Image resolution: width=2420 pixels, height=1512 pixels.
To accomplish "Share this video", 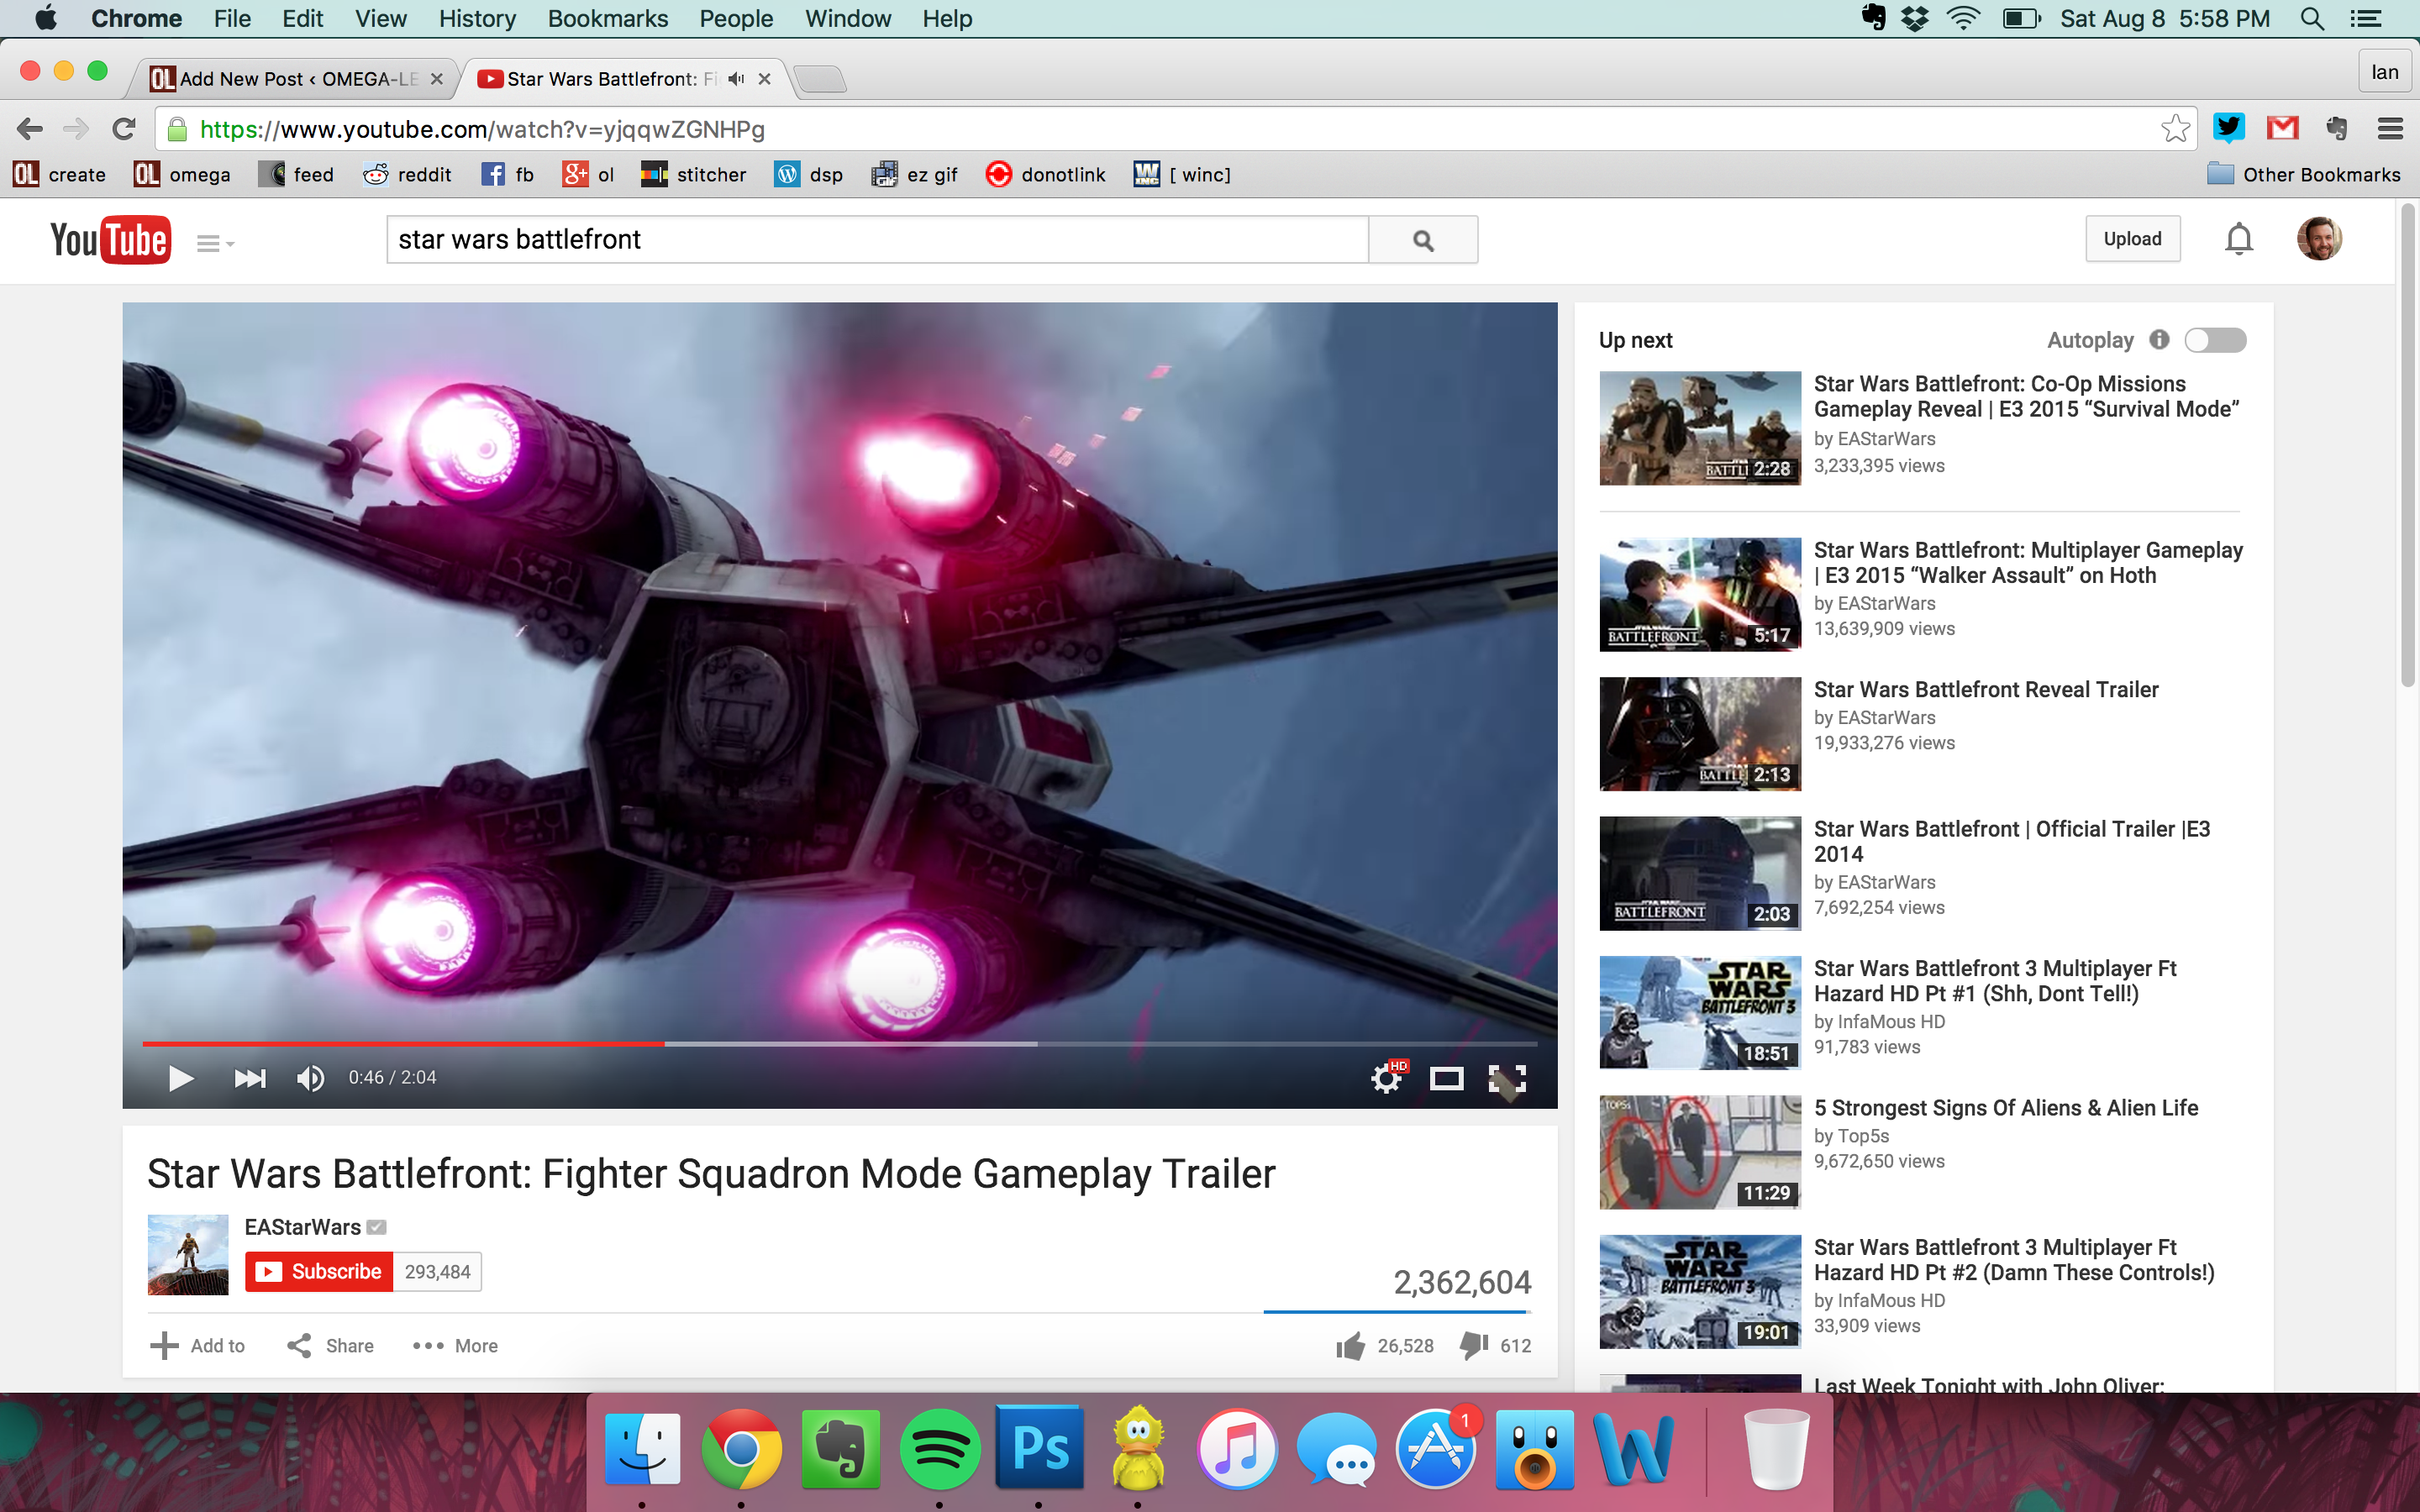I will pyautogui.click(x=331, y=1346).
